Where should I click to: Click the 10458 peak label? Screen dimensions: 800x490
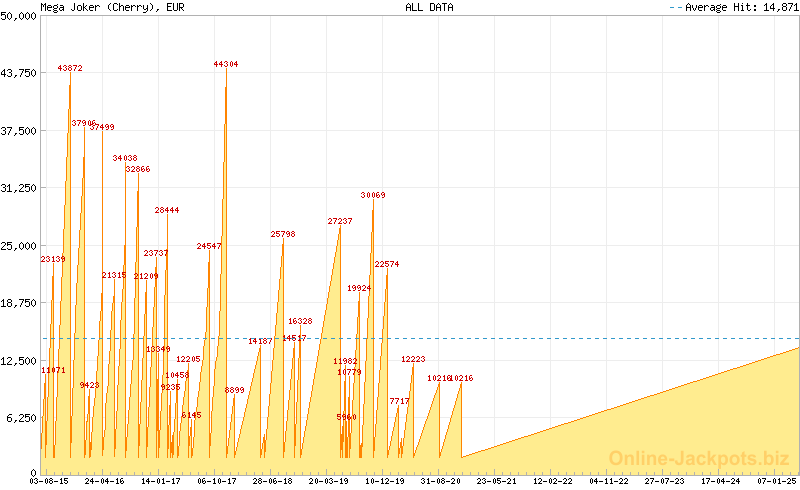177,375
